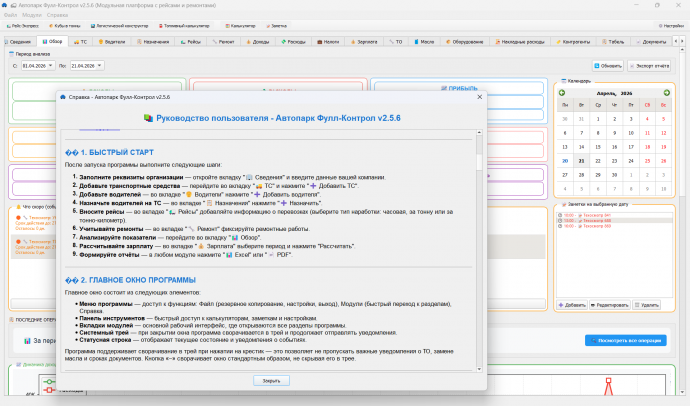
Task: Click the Экспорт отчёта button
Action: 649,66
